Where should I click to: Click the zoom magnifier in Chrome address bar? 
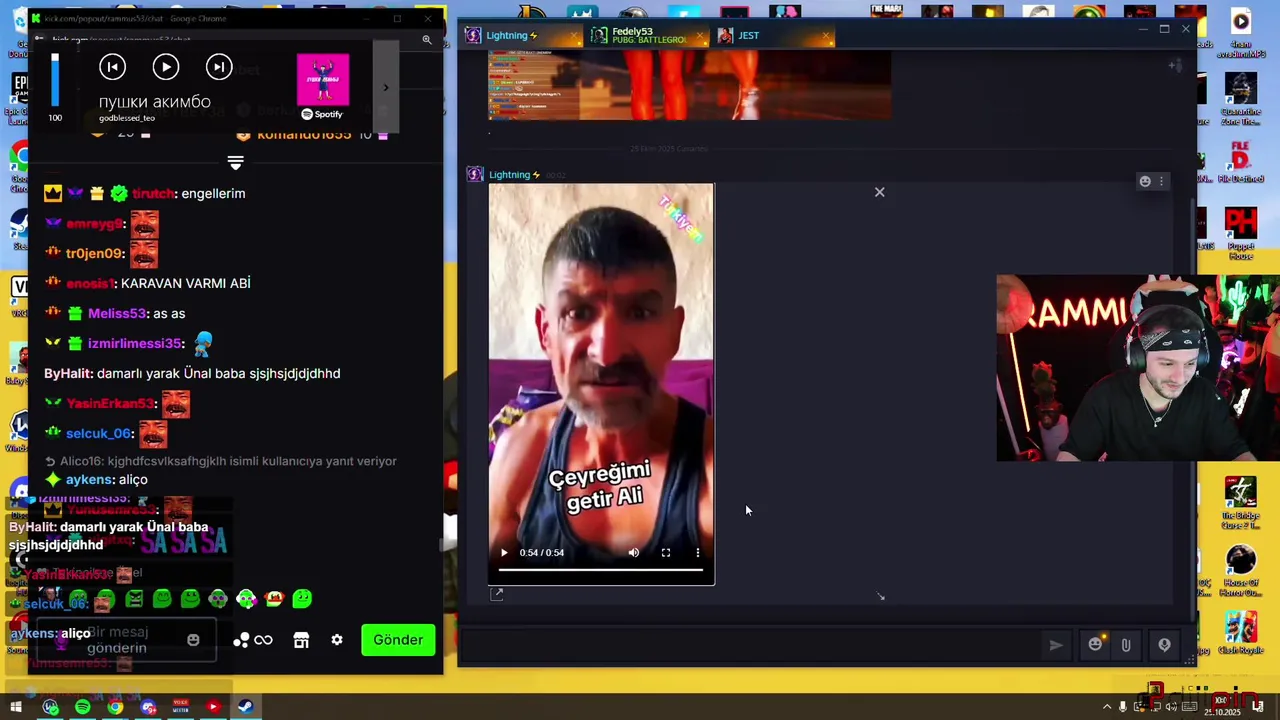427,40
